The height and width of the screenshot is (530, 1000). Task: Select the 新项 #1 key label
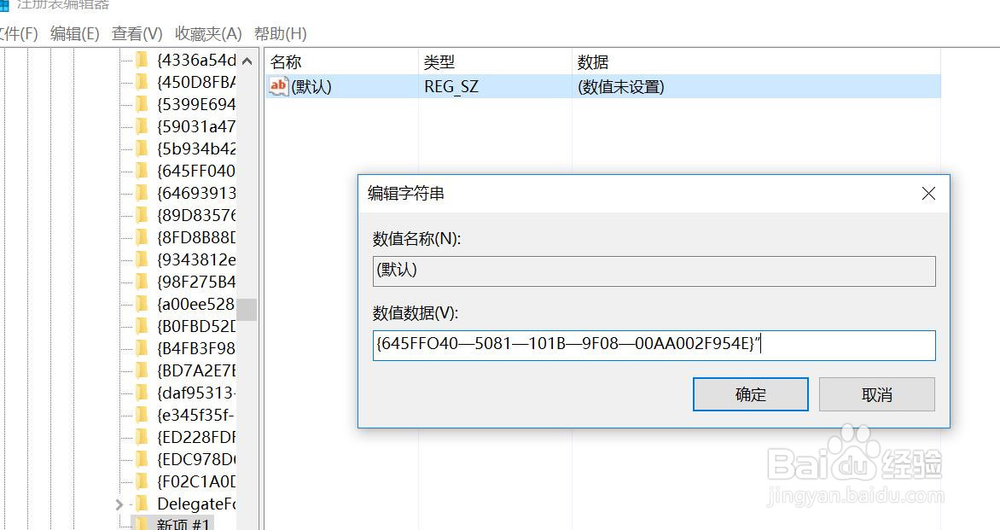(183, 524)
